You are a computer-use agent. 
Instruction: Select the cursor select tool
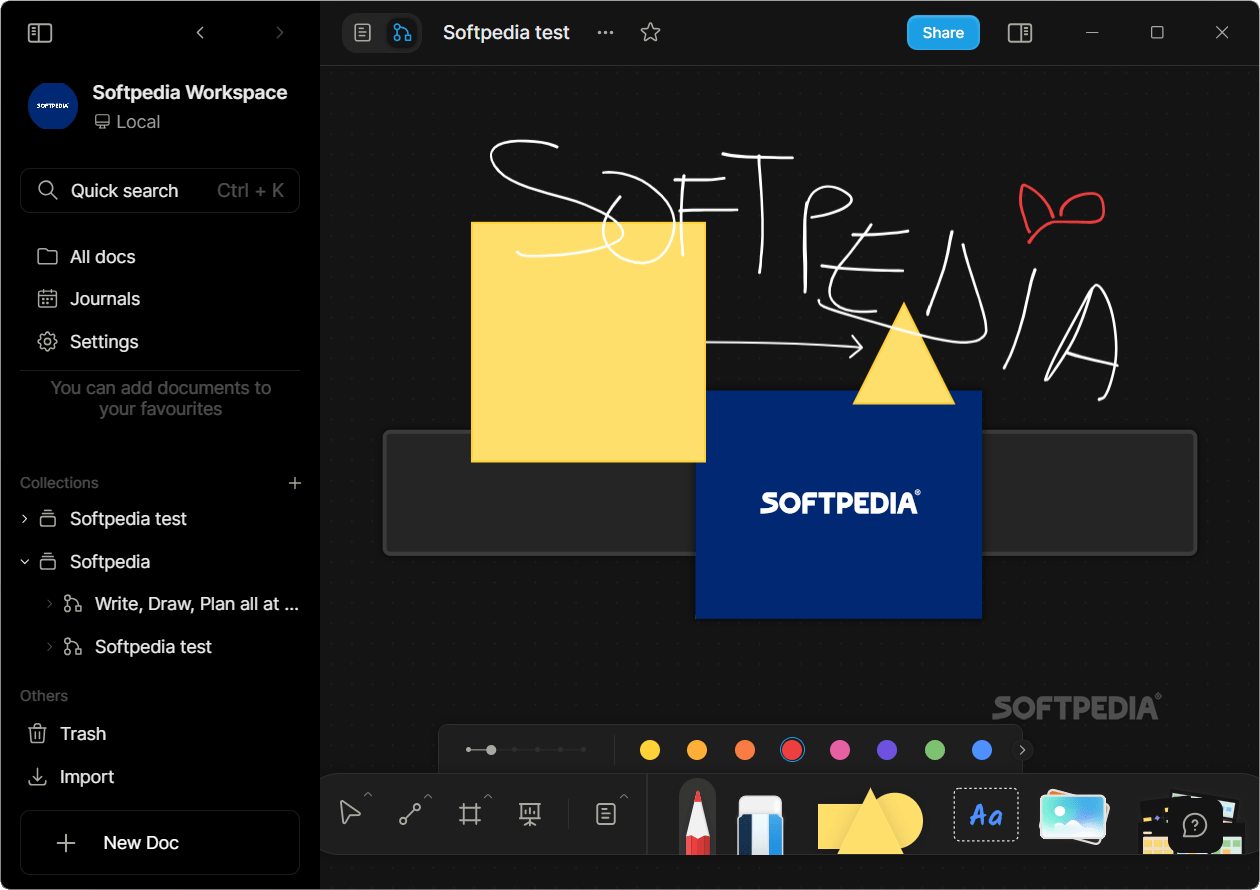coord(350,813)
